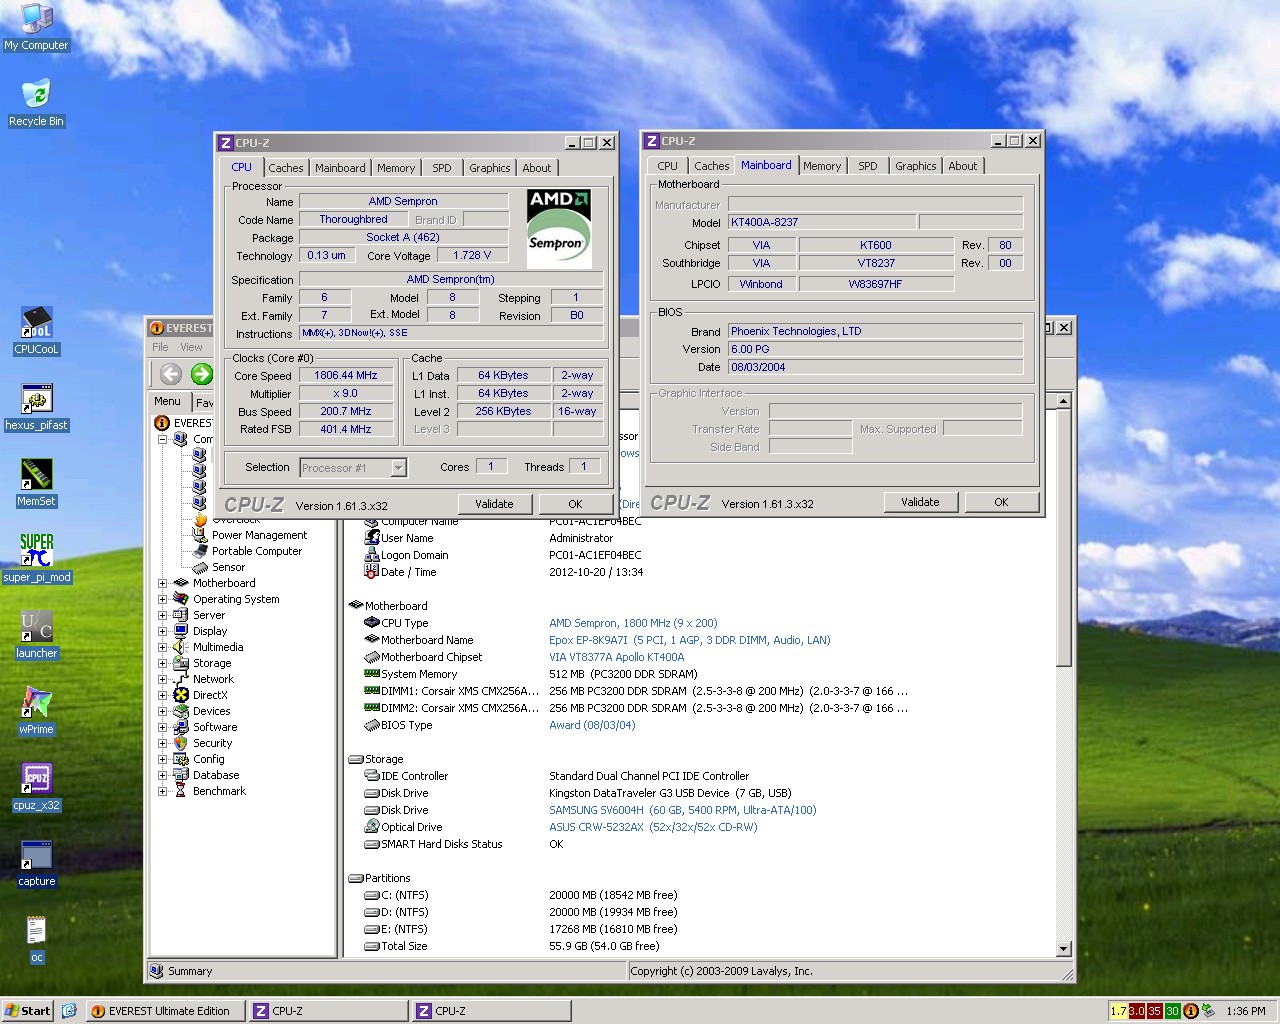The width and height of the screenshot is (1280, 1024).
Task: Click the EVEREST back arrow icon
Action: click(171, 374)
